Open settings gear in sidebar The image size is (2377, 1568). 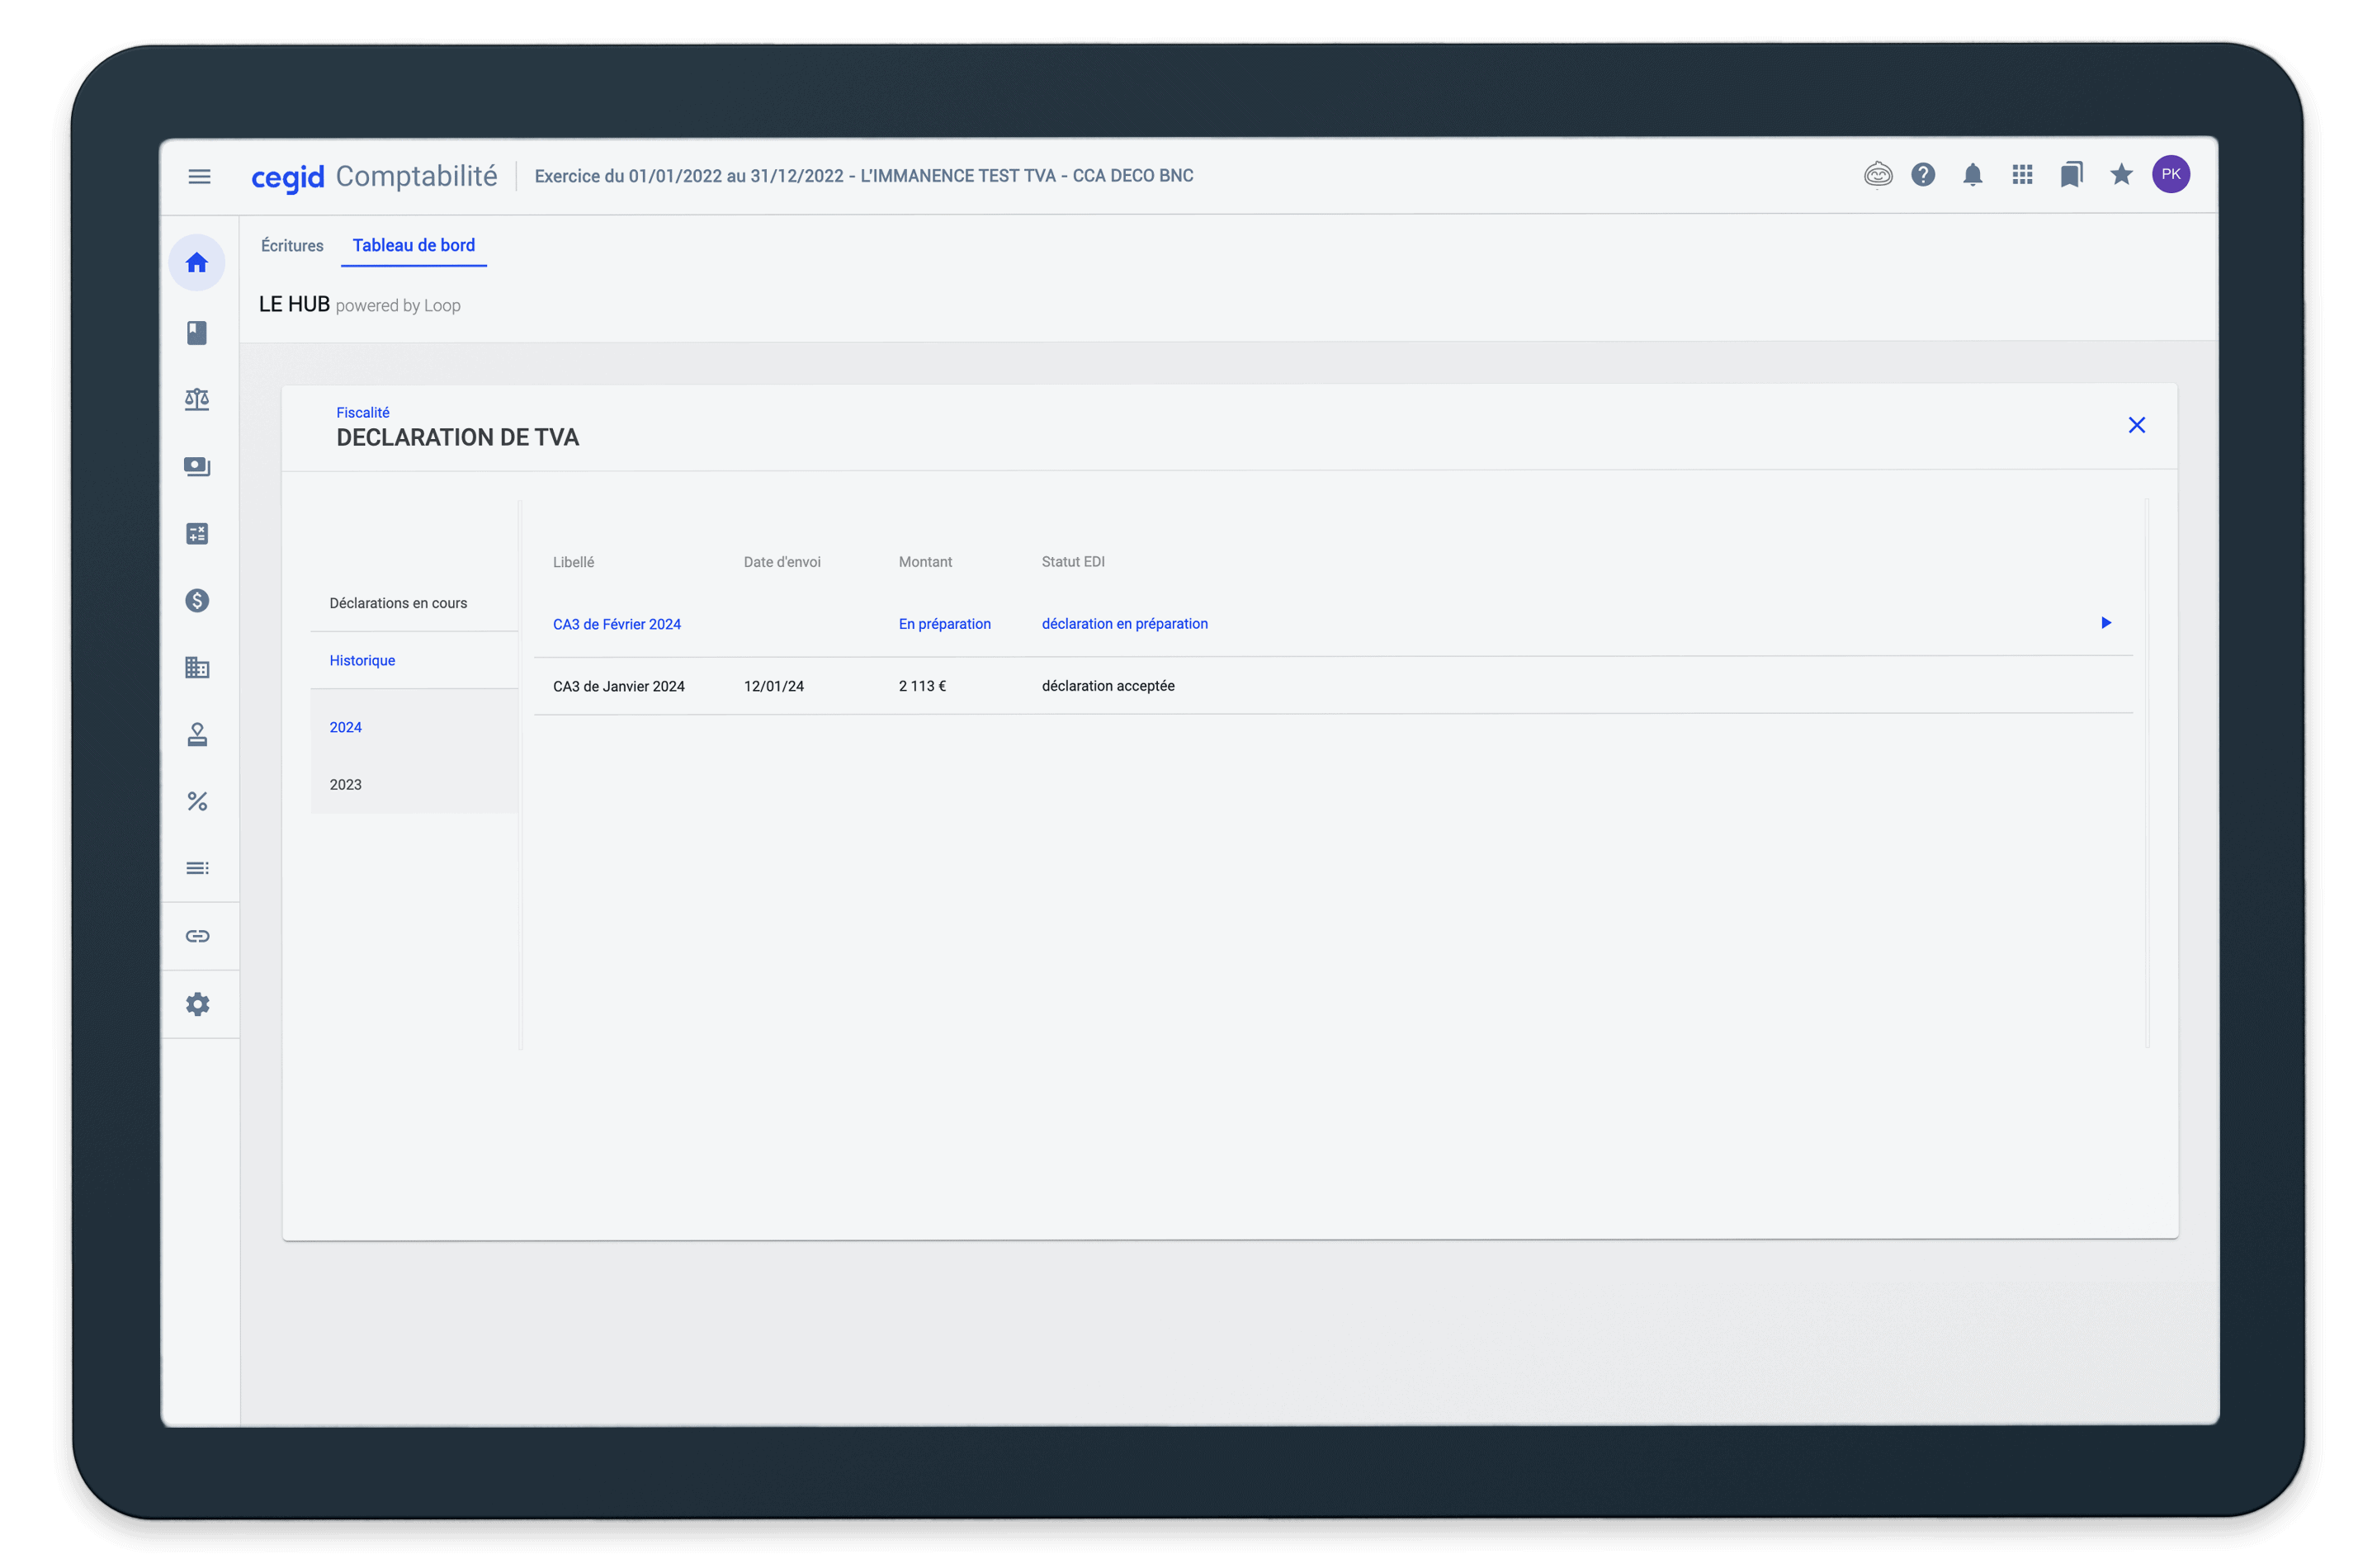[x=197, y=1004]
